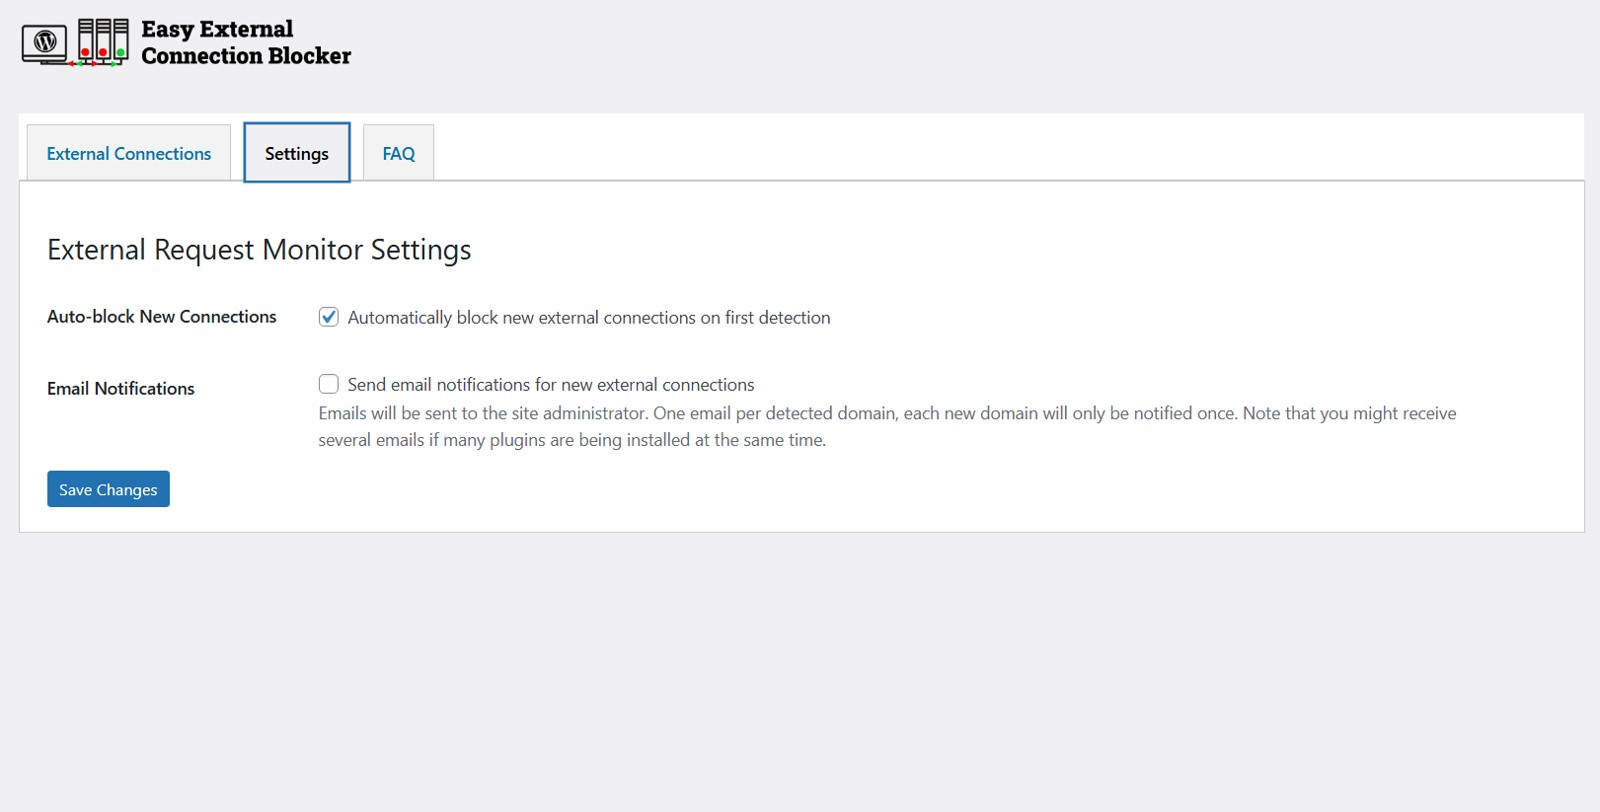
Task: Click the External Request Monitor Settings heading
Action: [x=259, y=250]
